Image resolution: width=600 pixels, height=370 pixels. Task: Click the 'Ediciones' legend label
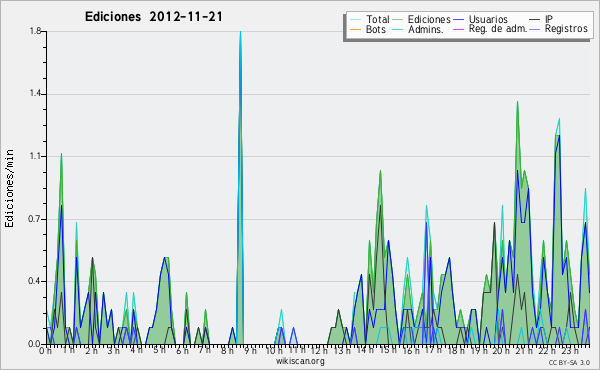click(x=429, y=19)
